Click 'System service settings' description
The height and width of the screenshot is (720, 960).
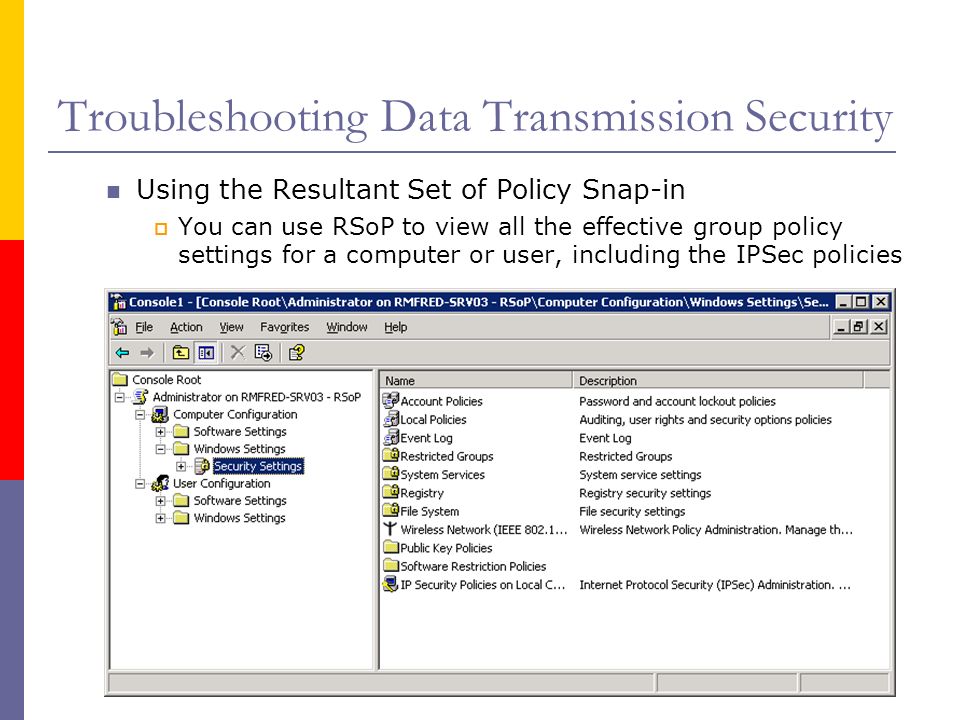(x=640, y=474)
